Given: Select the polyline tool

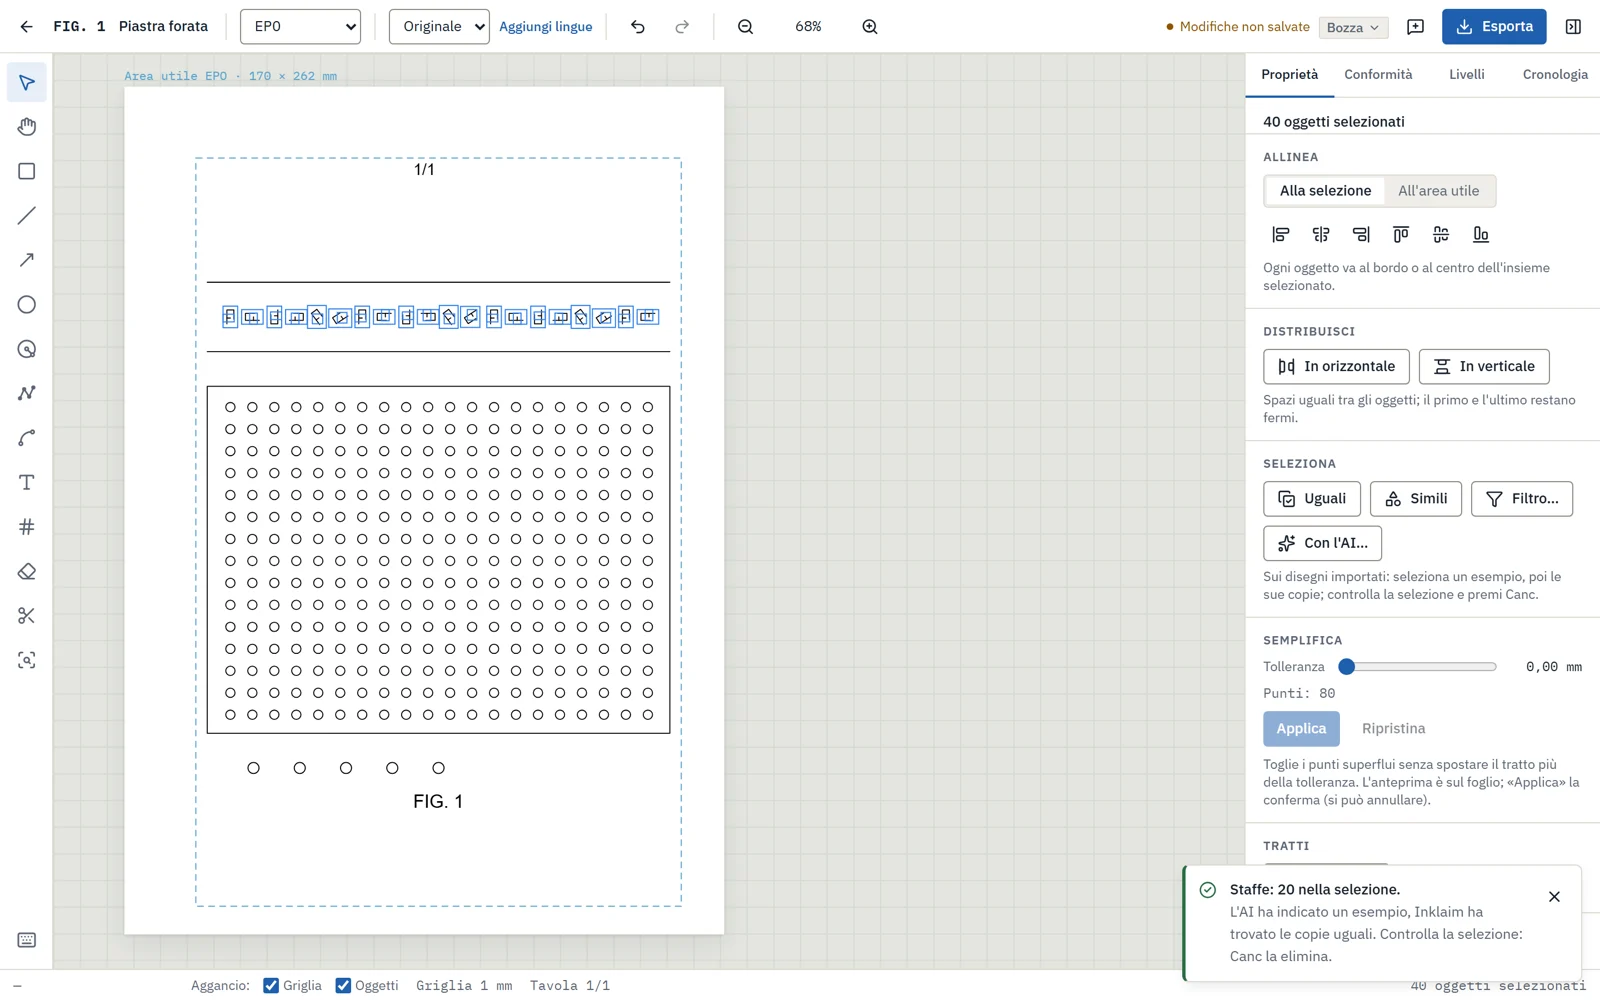Looking at the screenshot, I should pyautogui.click(x=27, y=393).
